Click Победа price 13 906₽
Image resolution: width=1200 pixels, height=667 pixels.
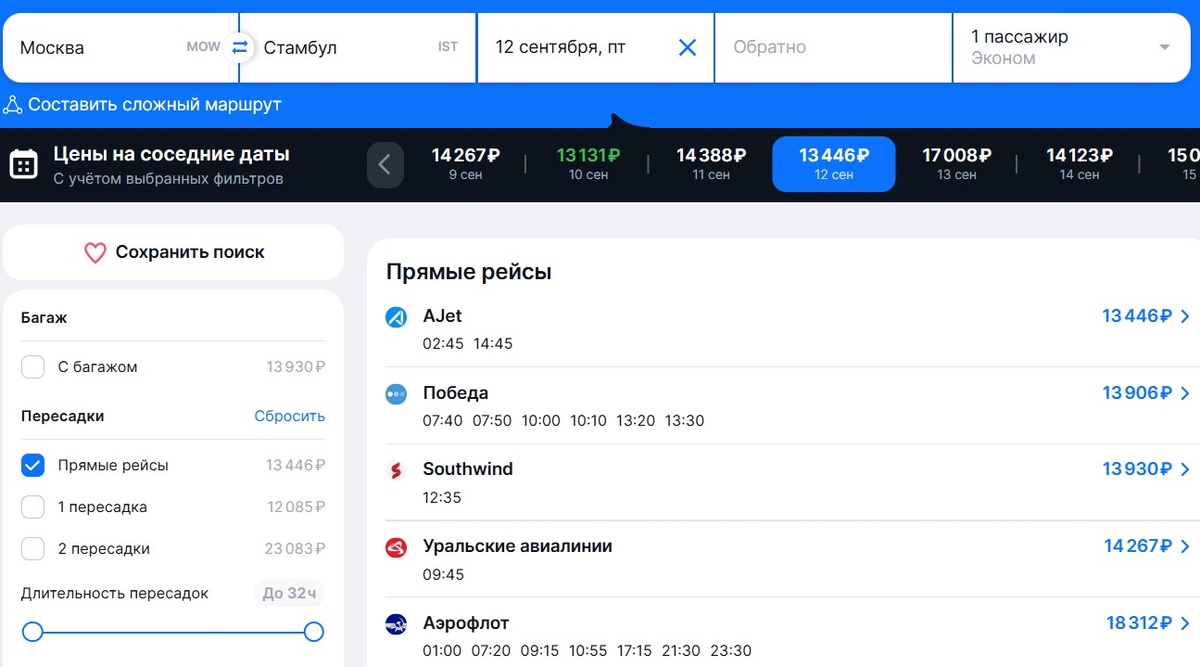(x=1137, y=393)
